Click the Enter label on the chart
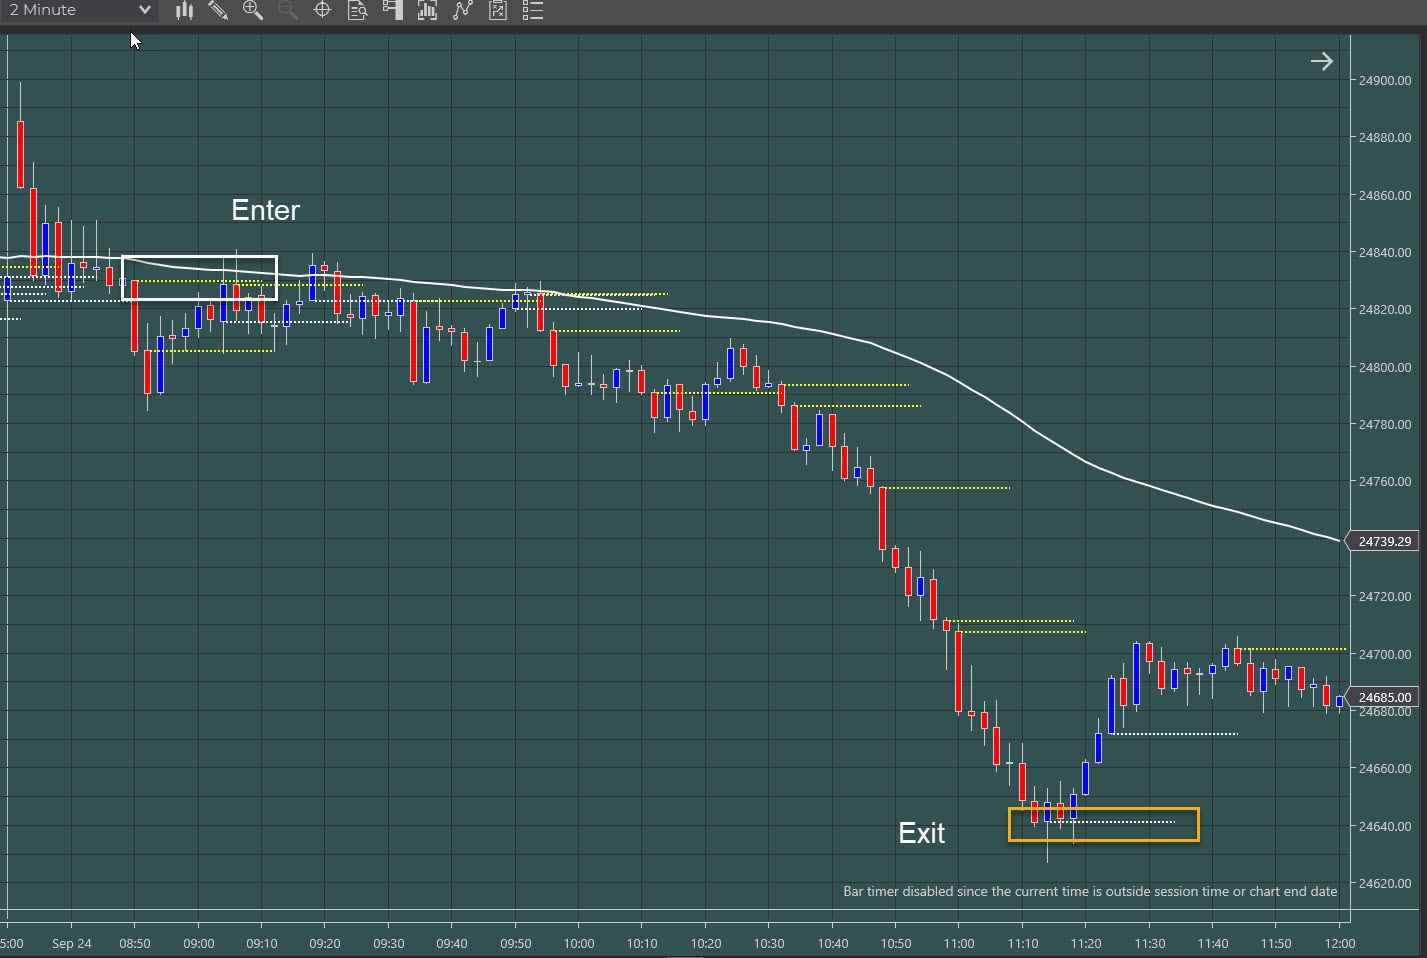The width and height of the screenshot is (1427, 958). pos(265,210)
